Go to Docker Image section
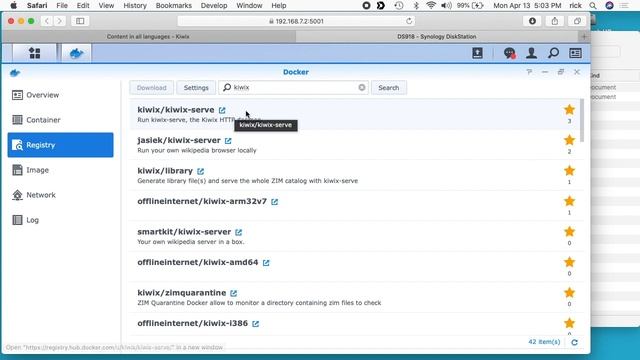 [60, 170]
